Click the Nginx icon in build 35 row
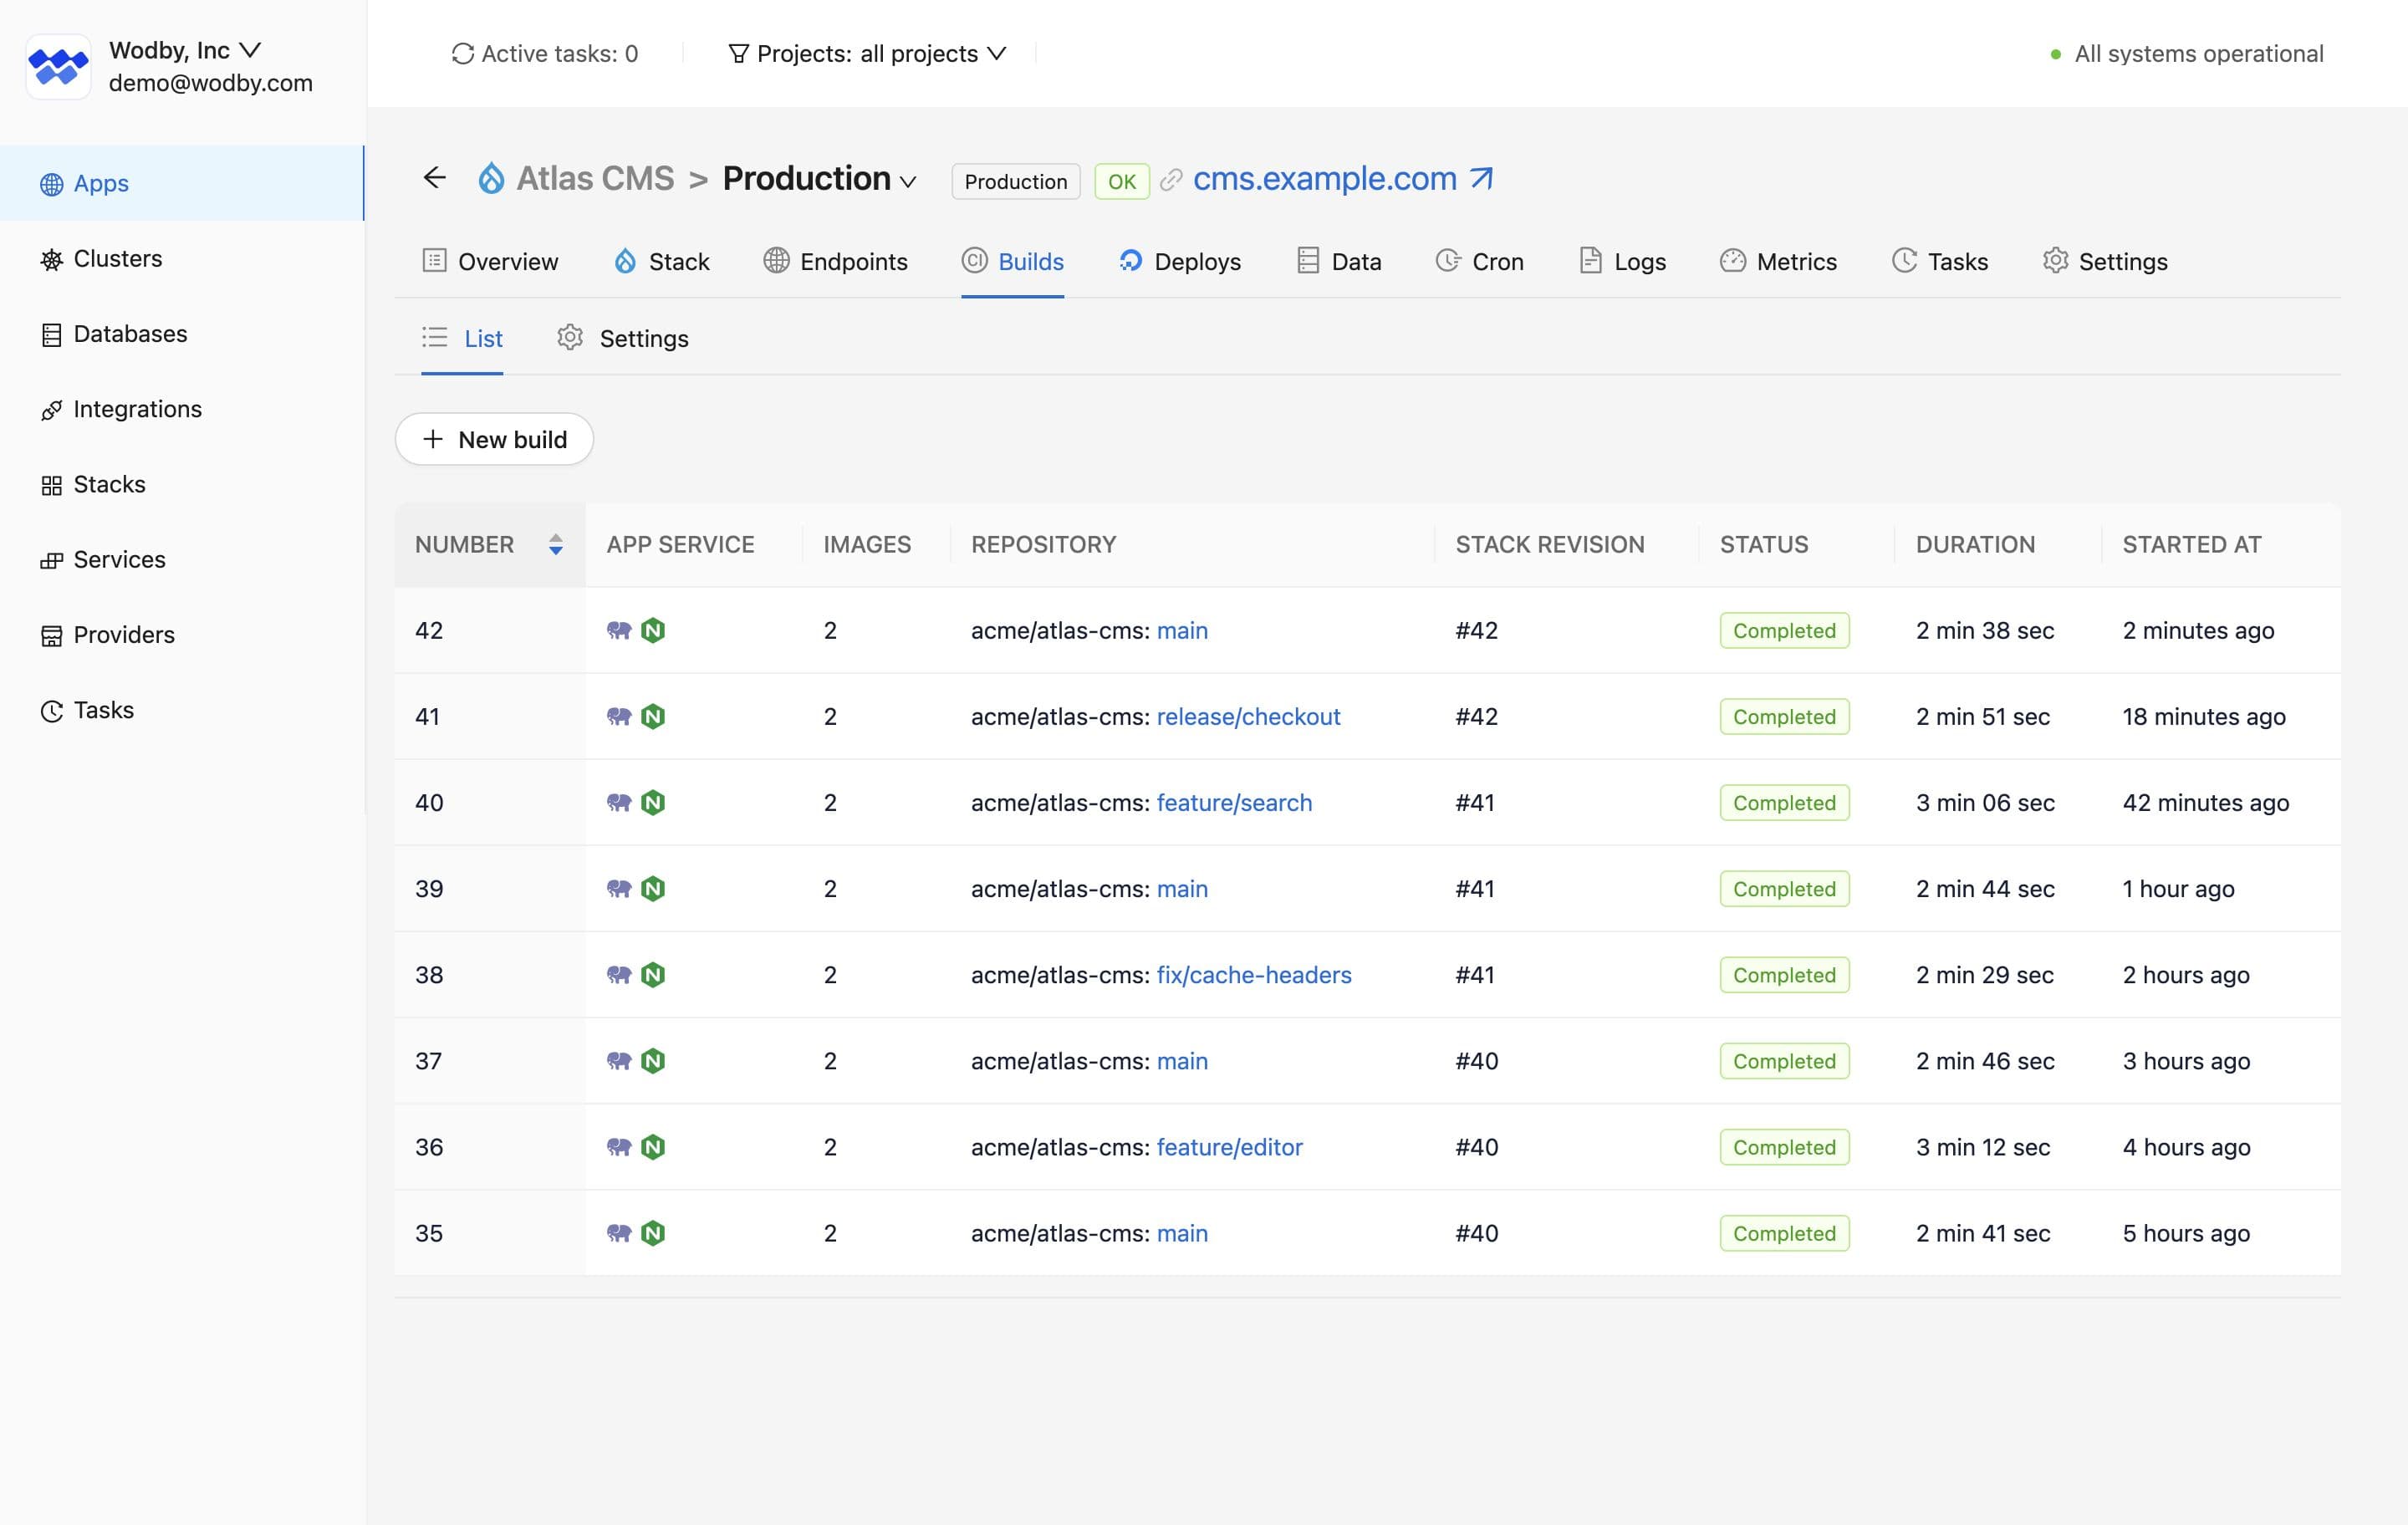The width and height of the screenshot is (2408, 1525). (x=653, y=1232)
